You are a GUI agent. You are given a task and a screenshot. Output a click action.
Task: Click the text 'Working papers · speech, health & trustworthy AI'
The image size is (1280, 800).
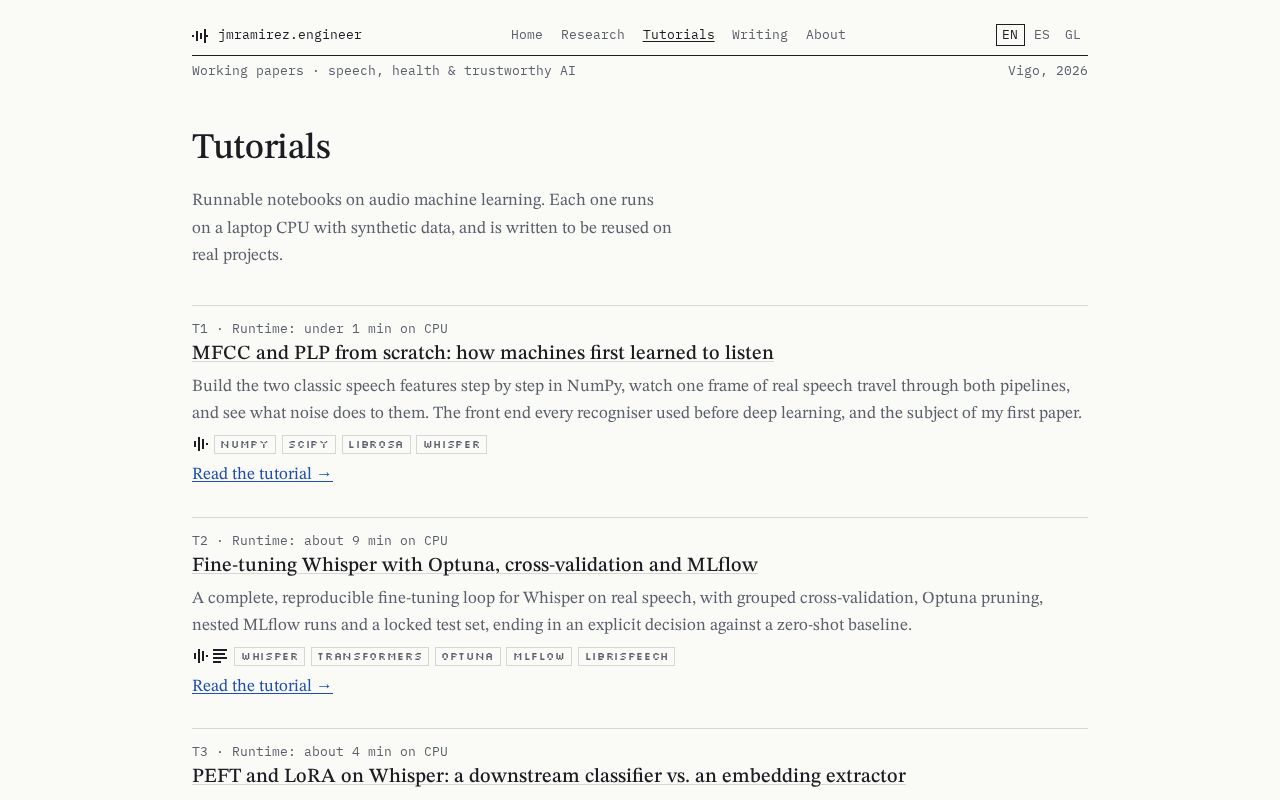pos(384,71)
